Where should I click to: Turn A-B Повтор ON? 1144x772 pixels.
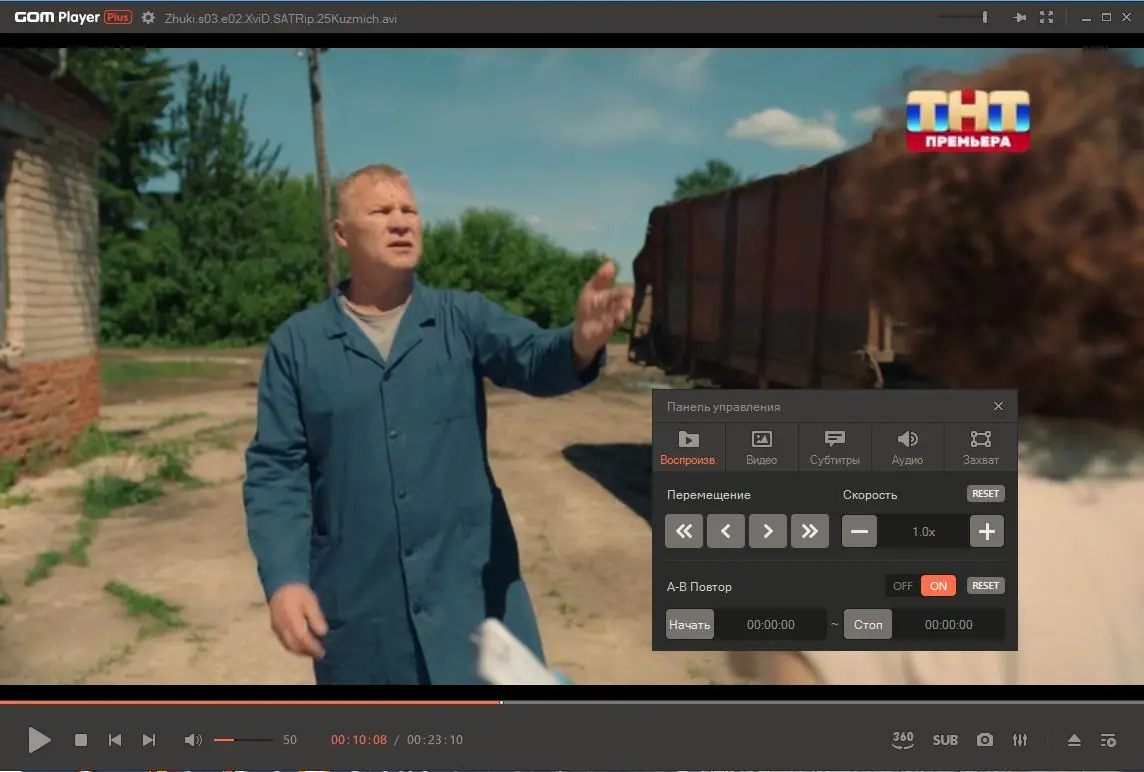938,586
